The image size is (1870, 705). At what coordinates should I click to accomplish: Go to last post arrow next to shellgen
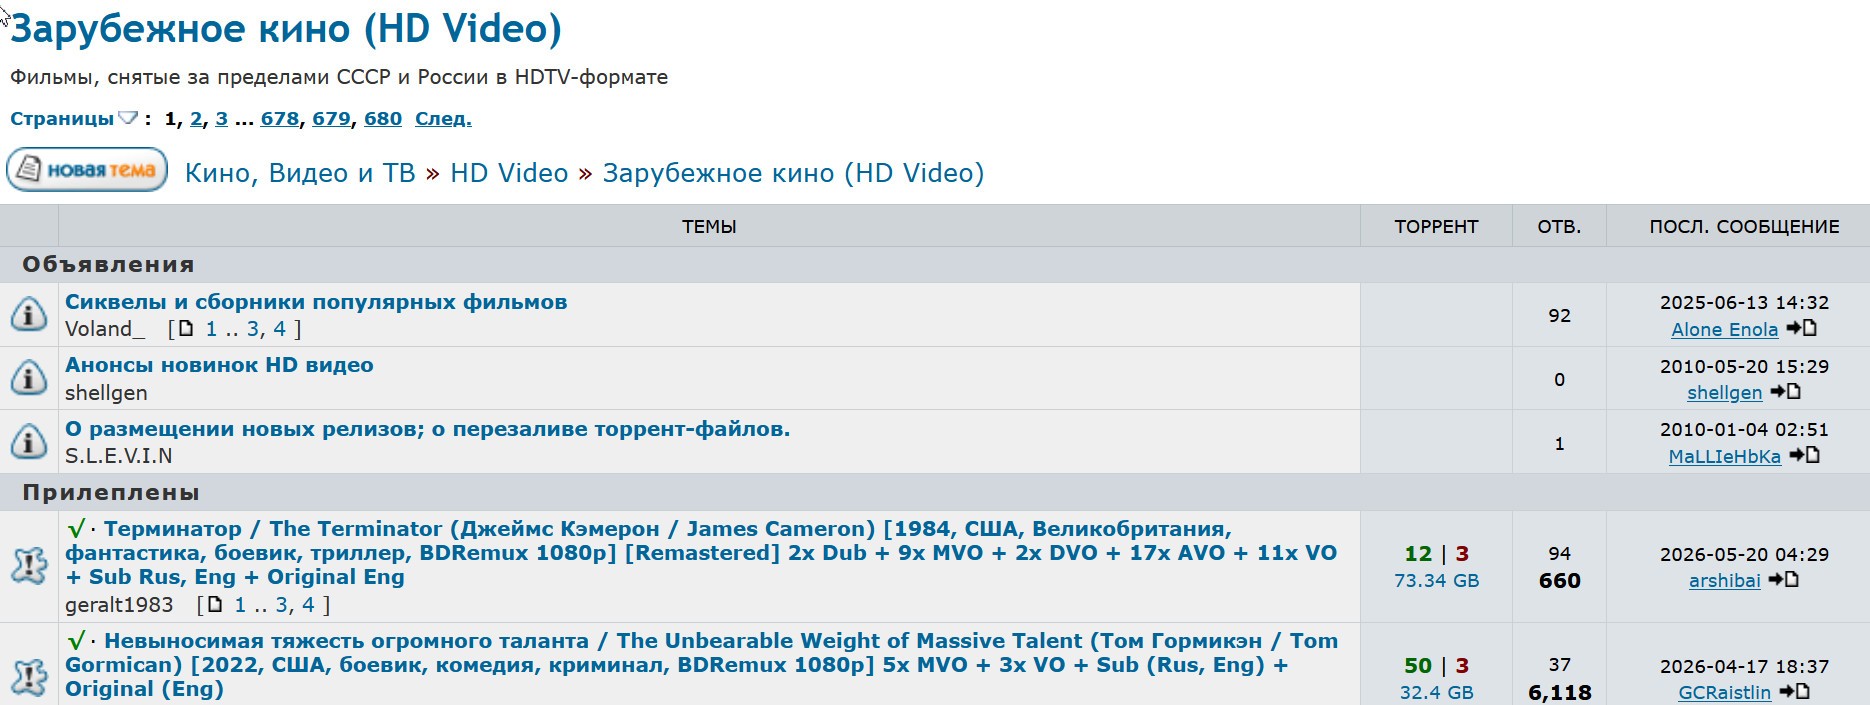pyautogui.click(x=1785, y=392)
